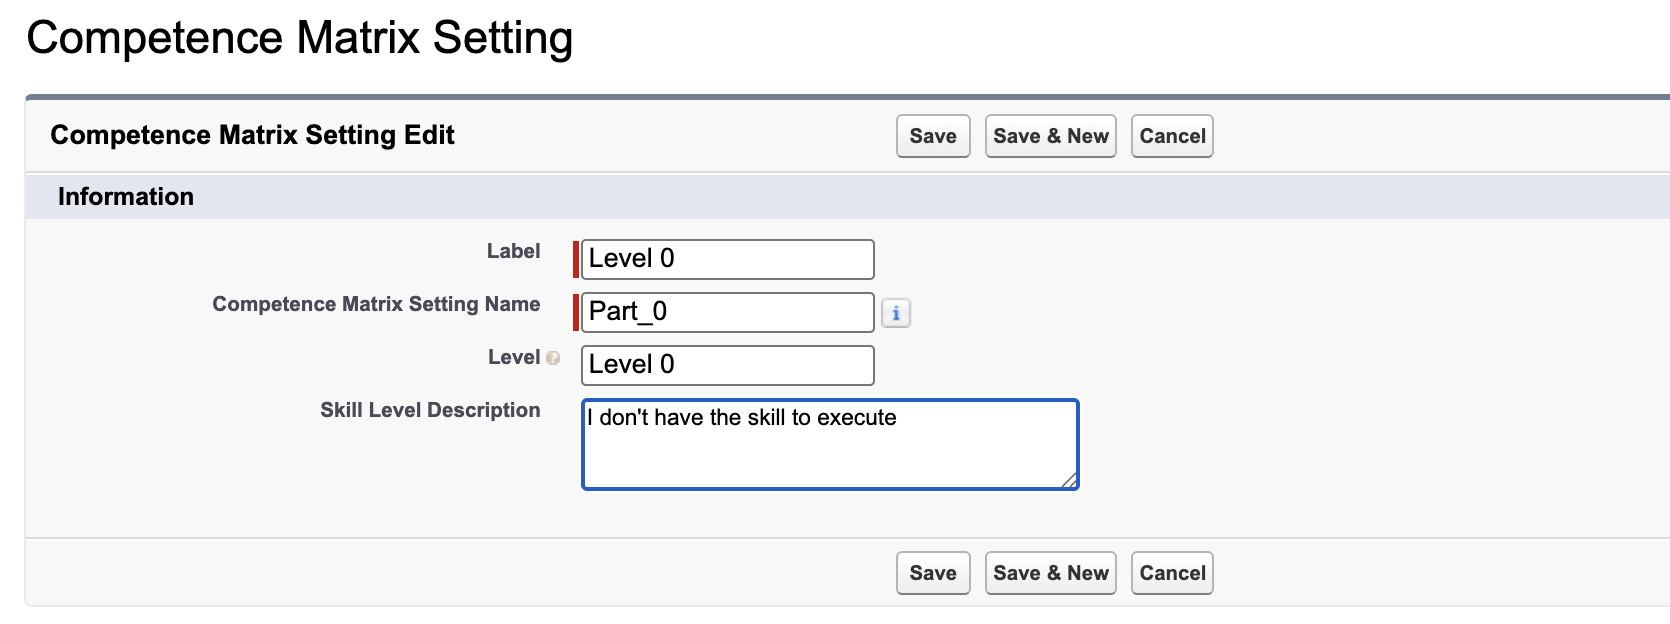Click into the Level text field
This screenshot has height=624, width=1670.
pos(727,365)
